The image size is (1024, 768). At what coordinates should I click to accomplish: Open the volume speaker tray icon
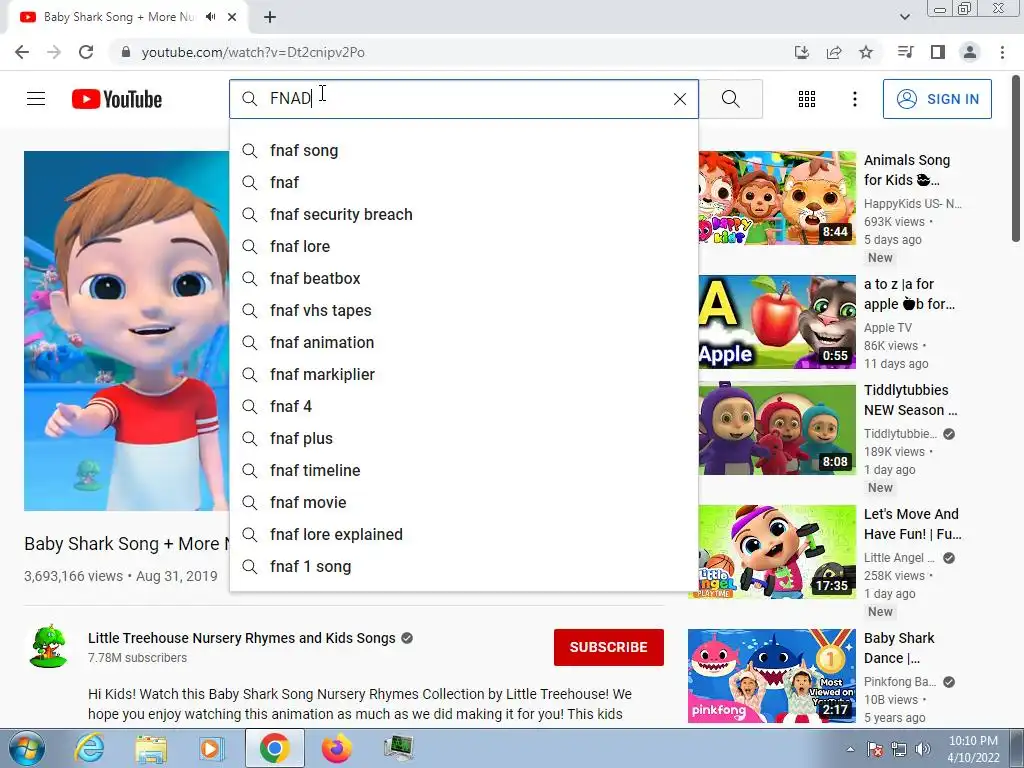tap(923, 749)
